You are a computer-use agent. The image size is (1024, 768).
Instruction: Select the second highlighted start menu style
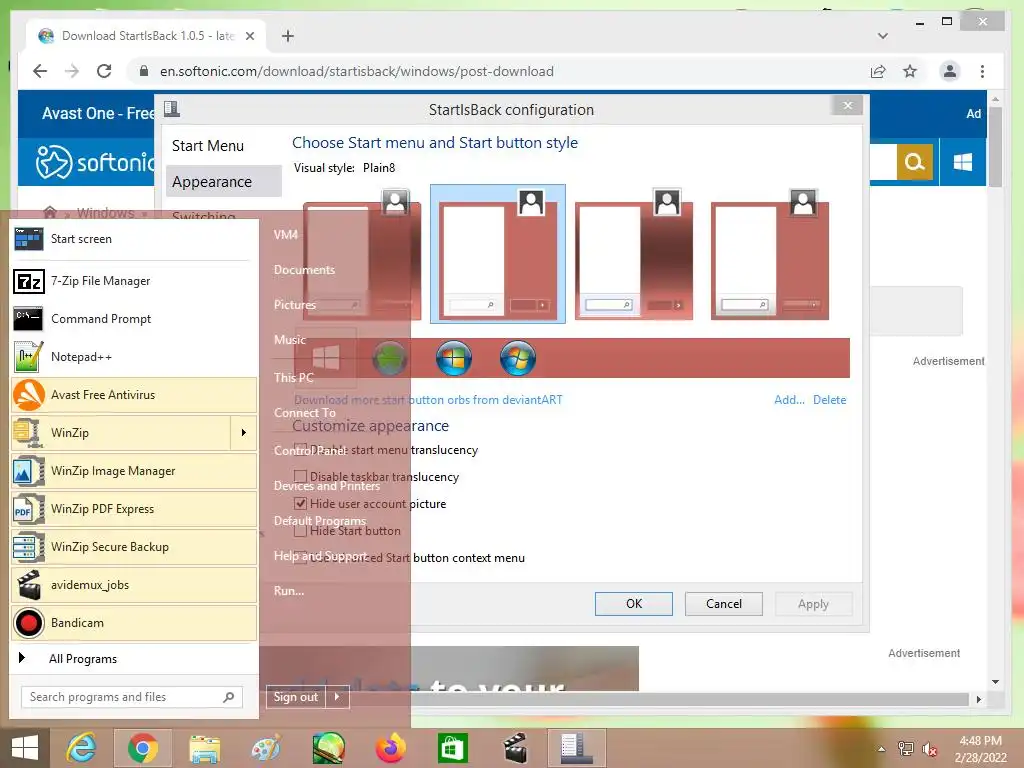click(498, 254)
